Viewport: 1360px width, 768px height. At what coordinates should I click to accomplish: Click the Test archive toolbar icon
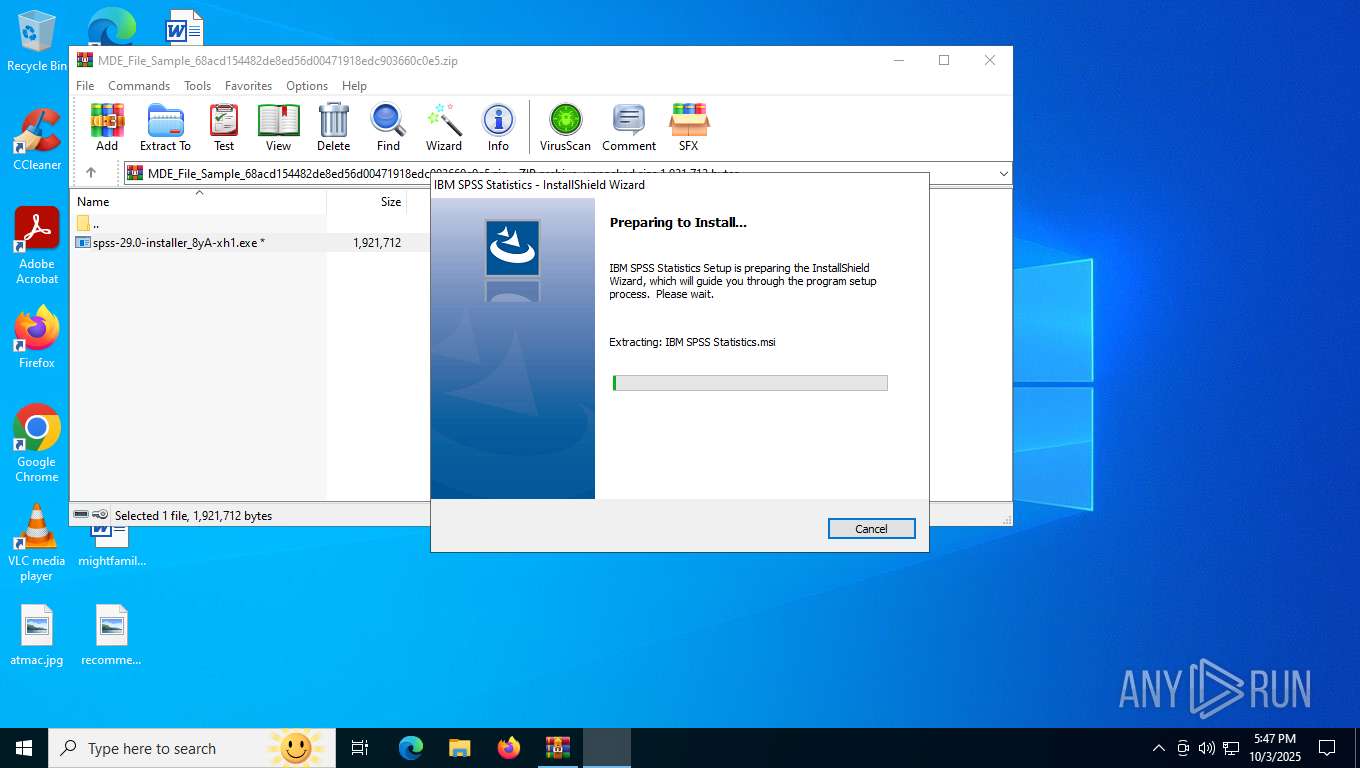(224, 127)
